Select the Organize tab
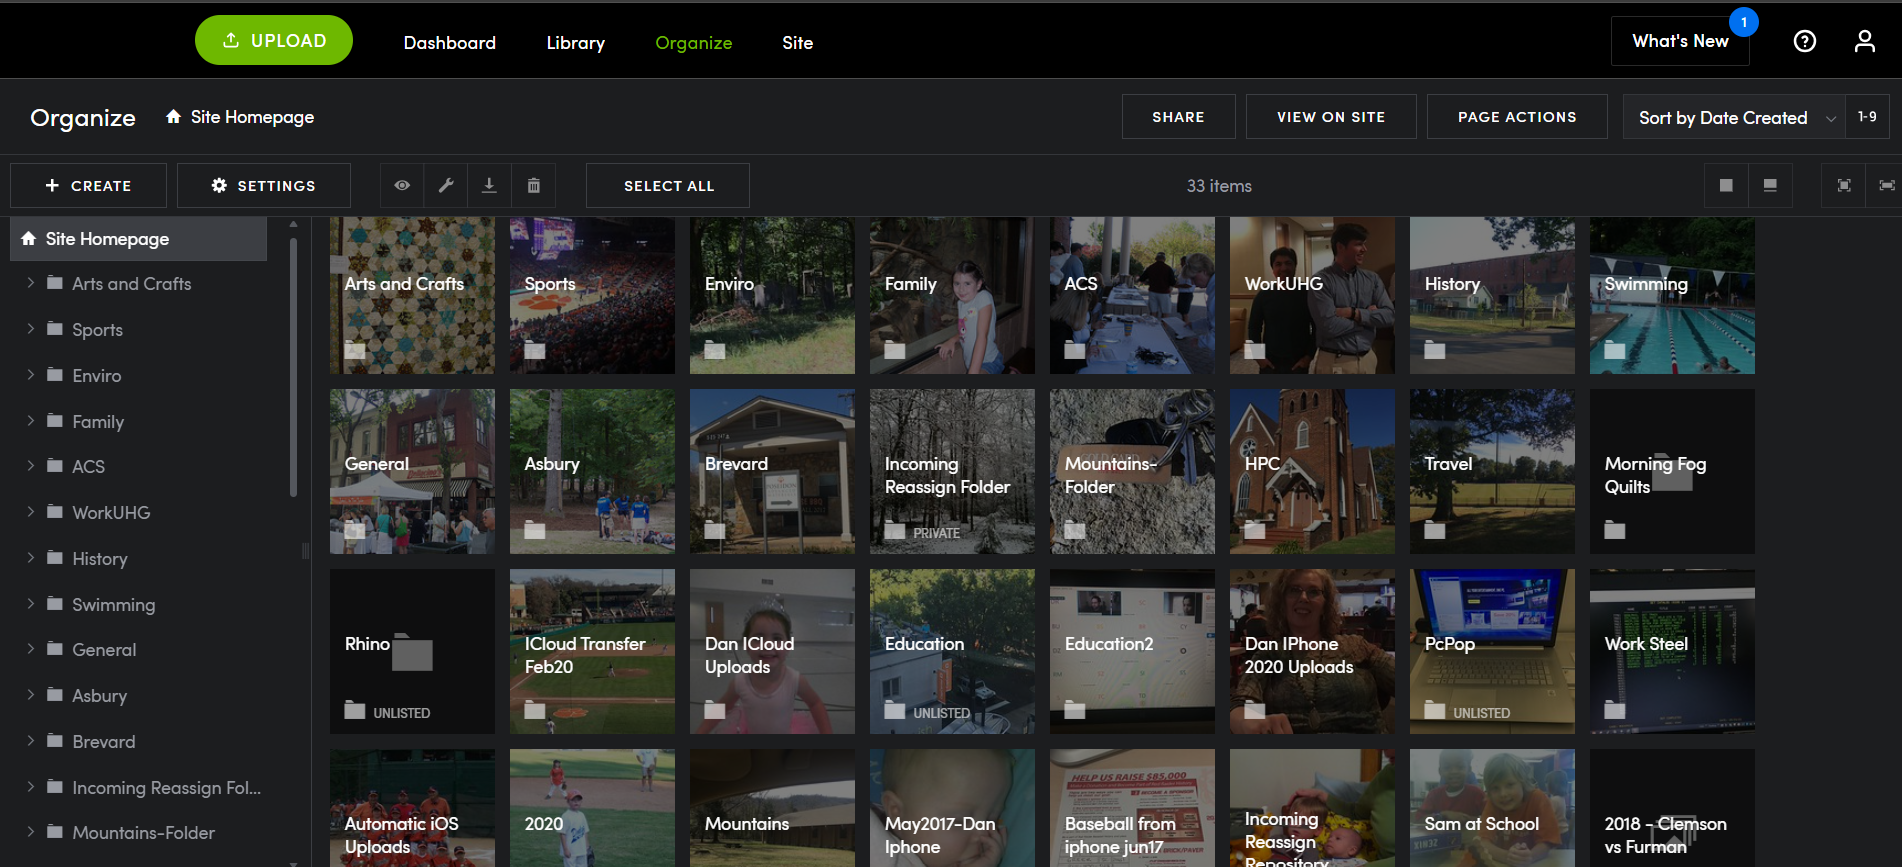 tap(694, 42)
